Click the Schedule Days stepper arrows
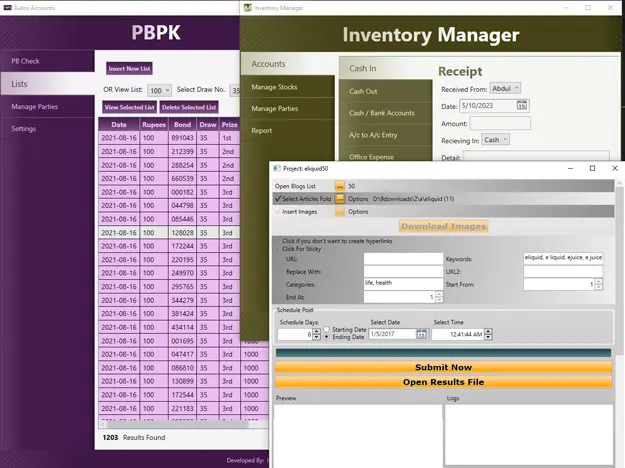The image size is (625, 468). [x=317, y=334]
